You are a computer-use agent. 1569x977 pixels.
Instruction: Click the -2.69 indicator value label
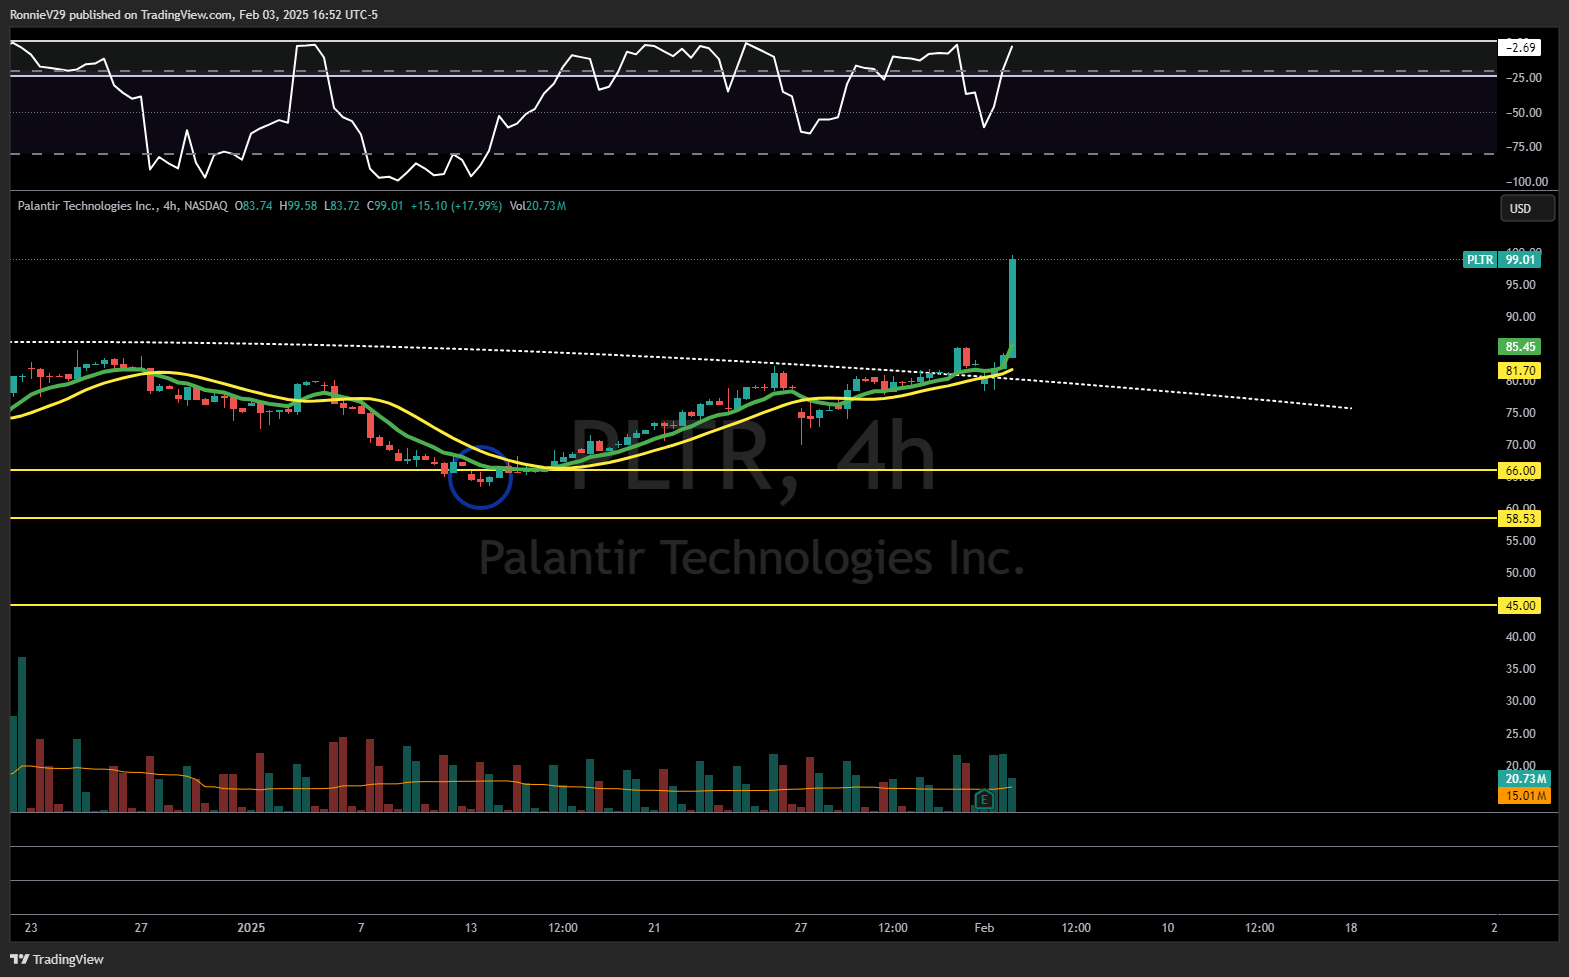click(x=1520, y=47)
